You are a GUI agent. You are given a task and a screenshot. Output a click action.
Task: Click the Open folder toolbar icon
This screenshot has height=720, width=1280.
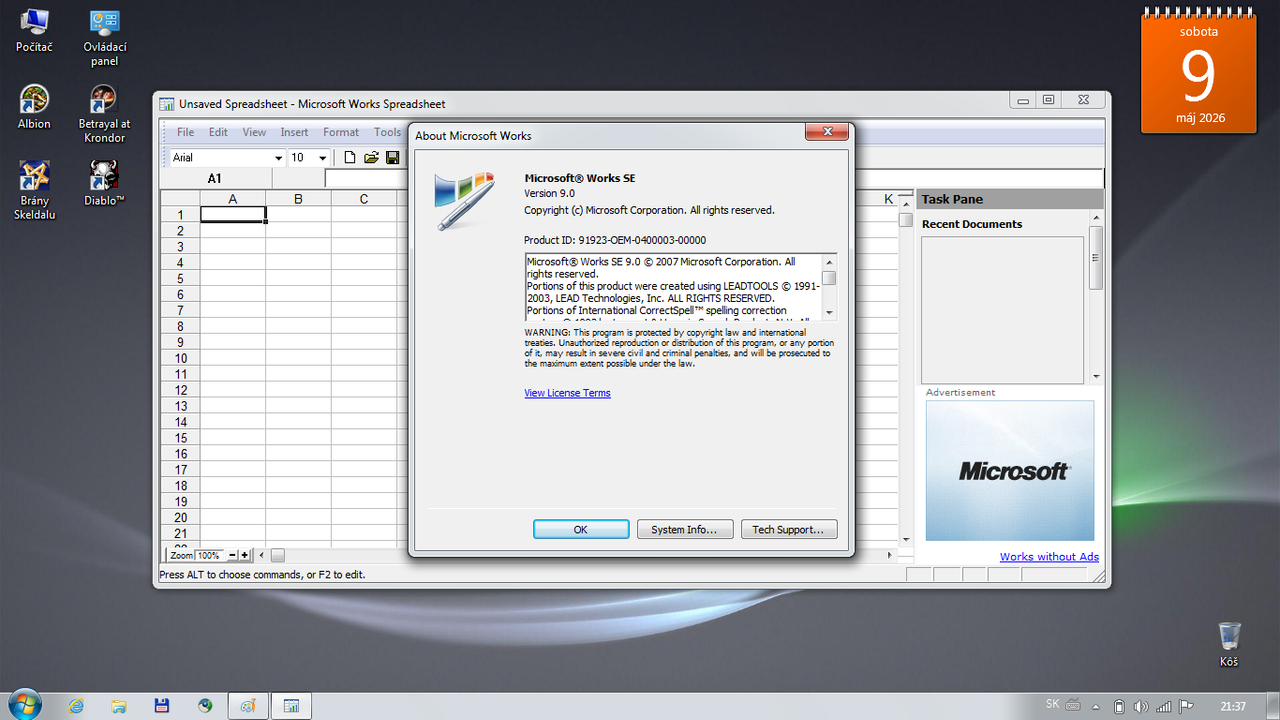(x=371, y=158)
